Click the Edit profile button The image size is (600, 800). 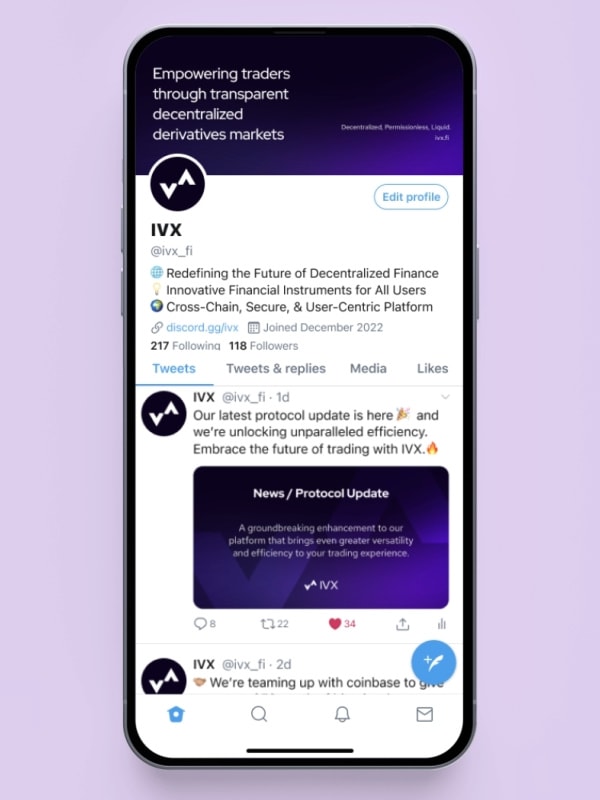[x=411, y=197]
